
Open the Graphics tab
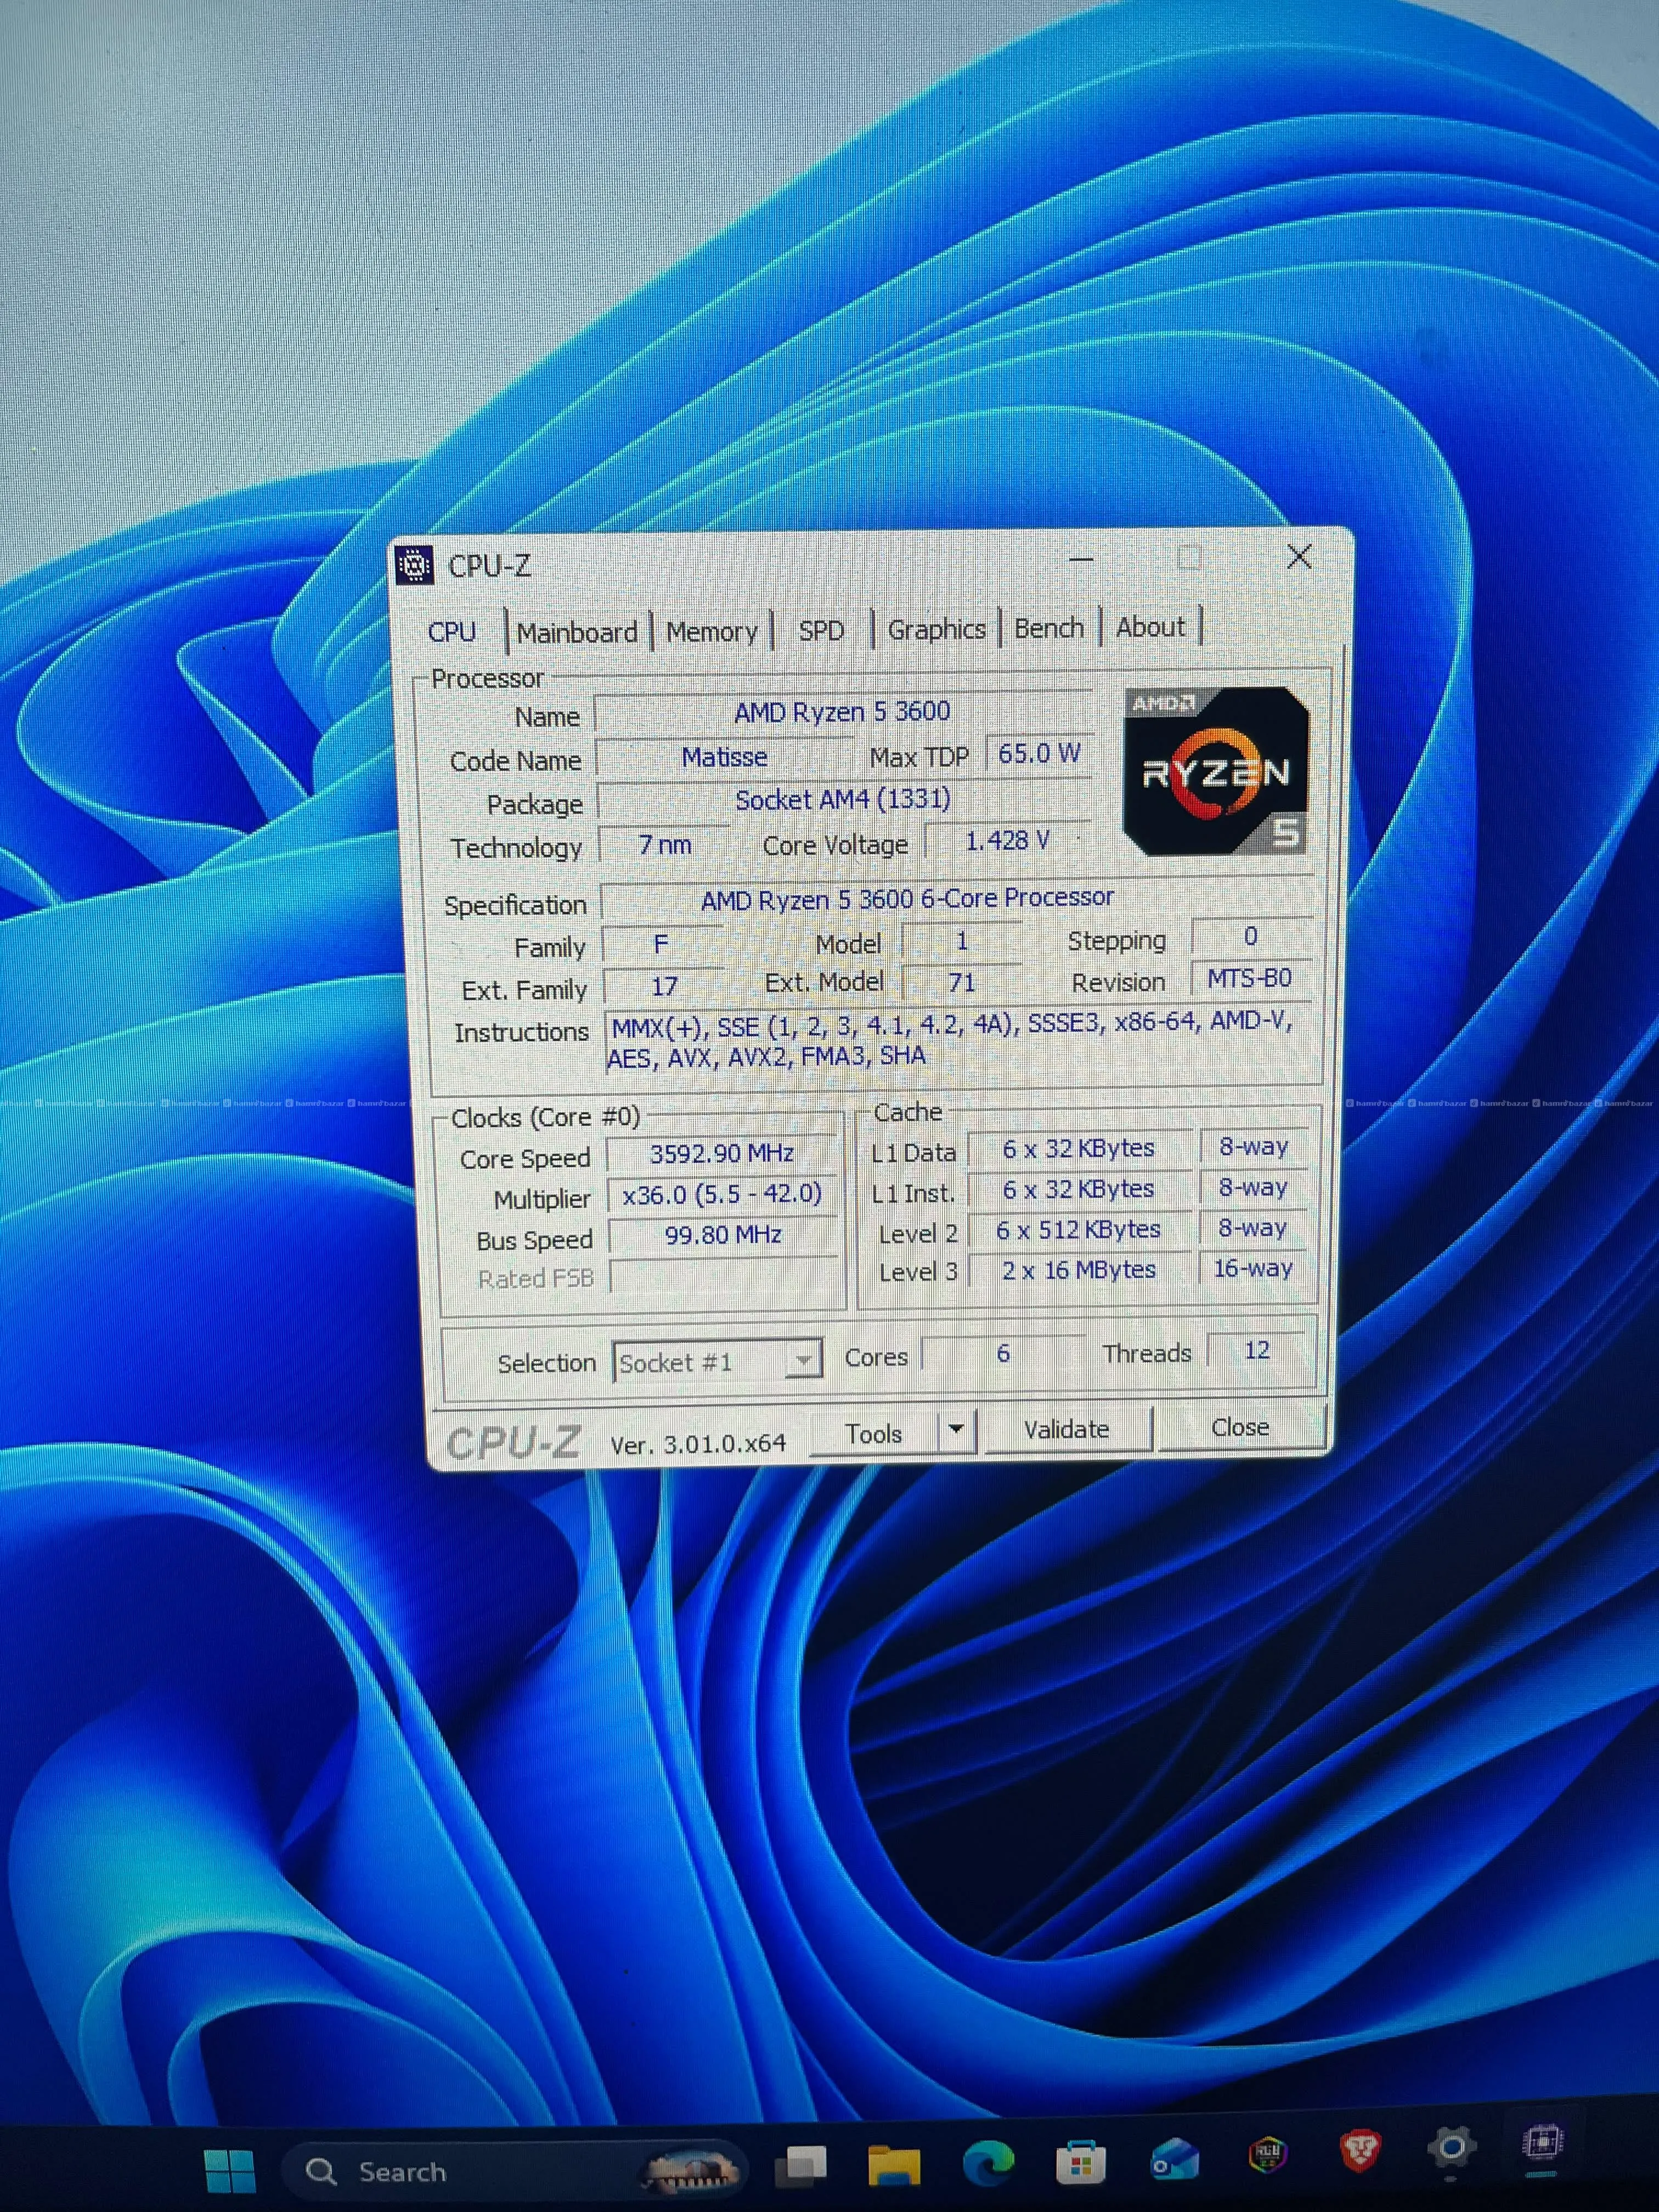[936, 629]
